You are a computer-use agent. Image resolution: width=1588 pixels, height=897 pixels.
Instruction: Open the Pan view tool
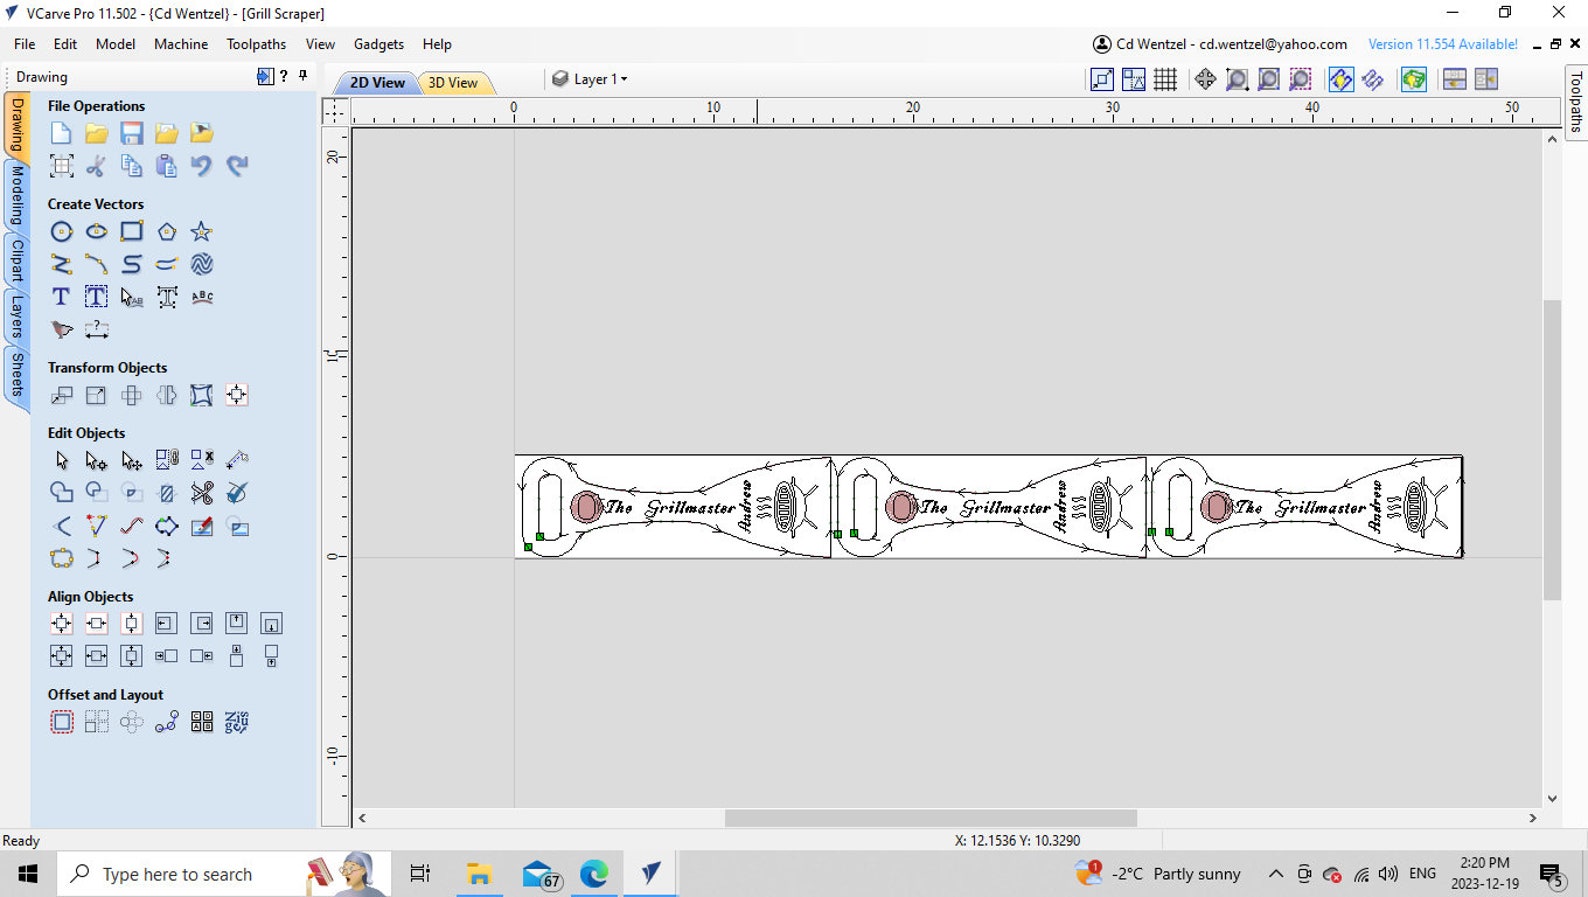click(x=1205, y=79)
